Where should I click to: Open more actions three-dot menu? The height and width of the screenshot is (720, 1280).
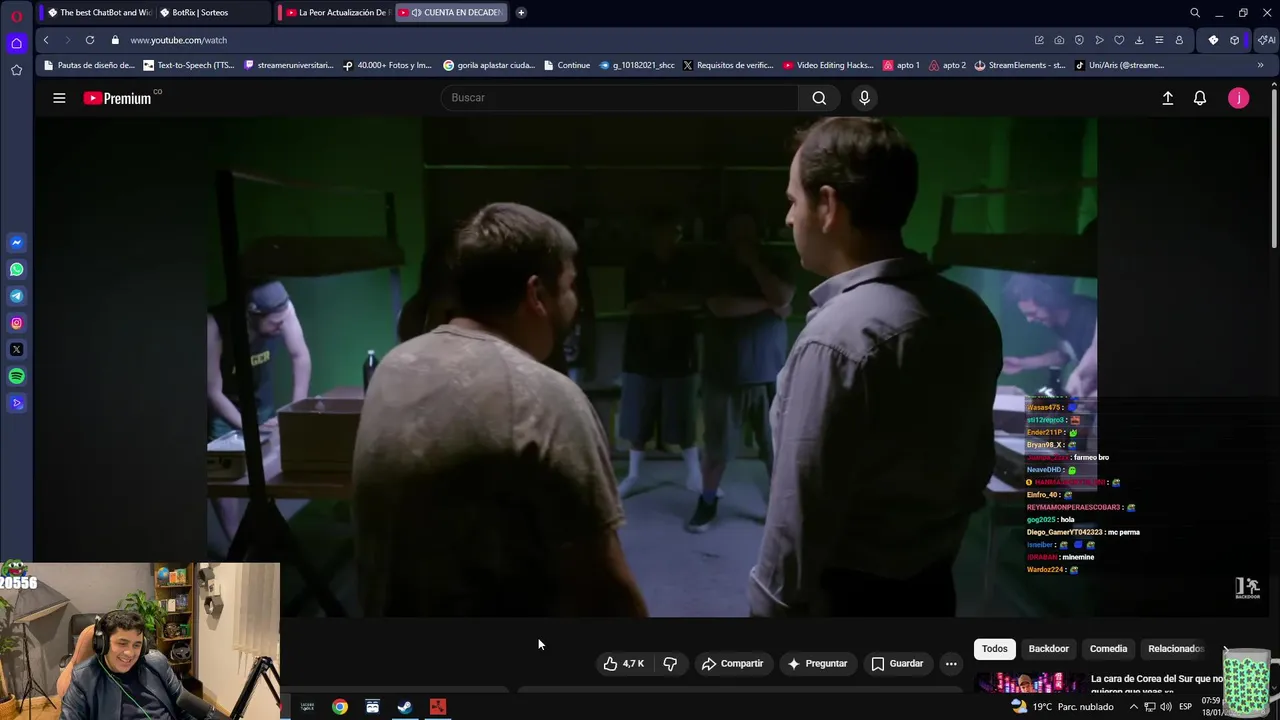tap(951, 664)
